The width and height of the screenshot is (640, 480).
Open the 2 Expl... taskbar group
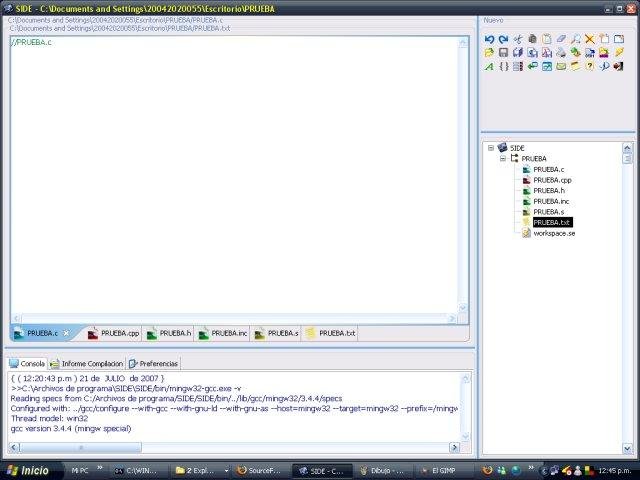pyautogui.click(x=201, y=471)
